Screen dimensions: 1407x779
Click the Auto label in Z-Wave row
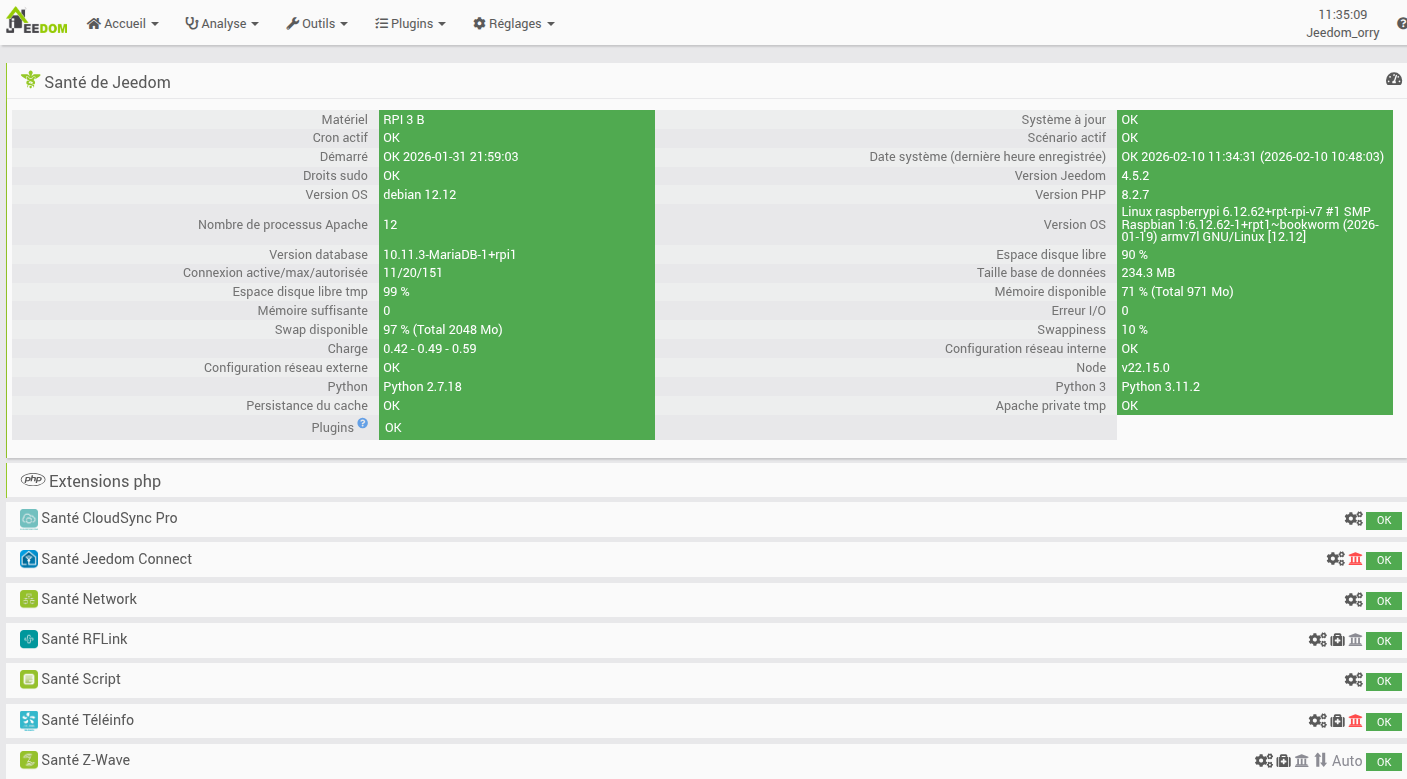(x=1347, y=761)
